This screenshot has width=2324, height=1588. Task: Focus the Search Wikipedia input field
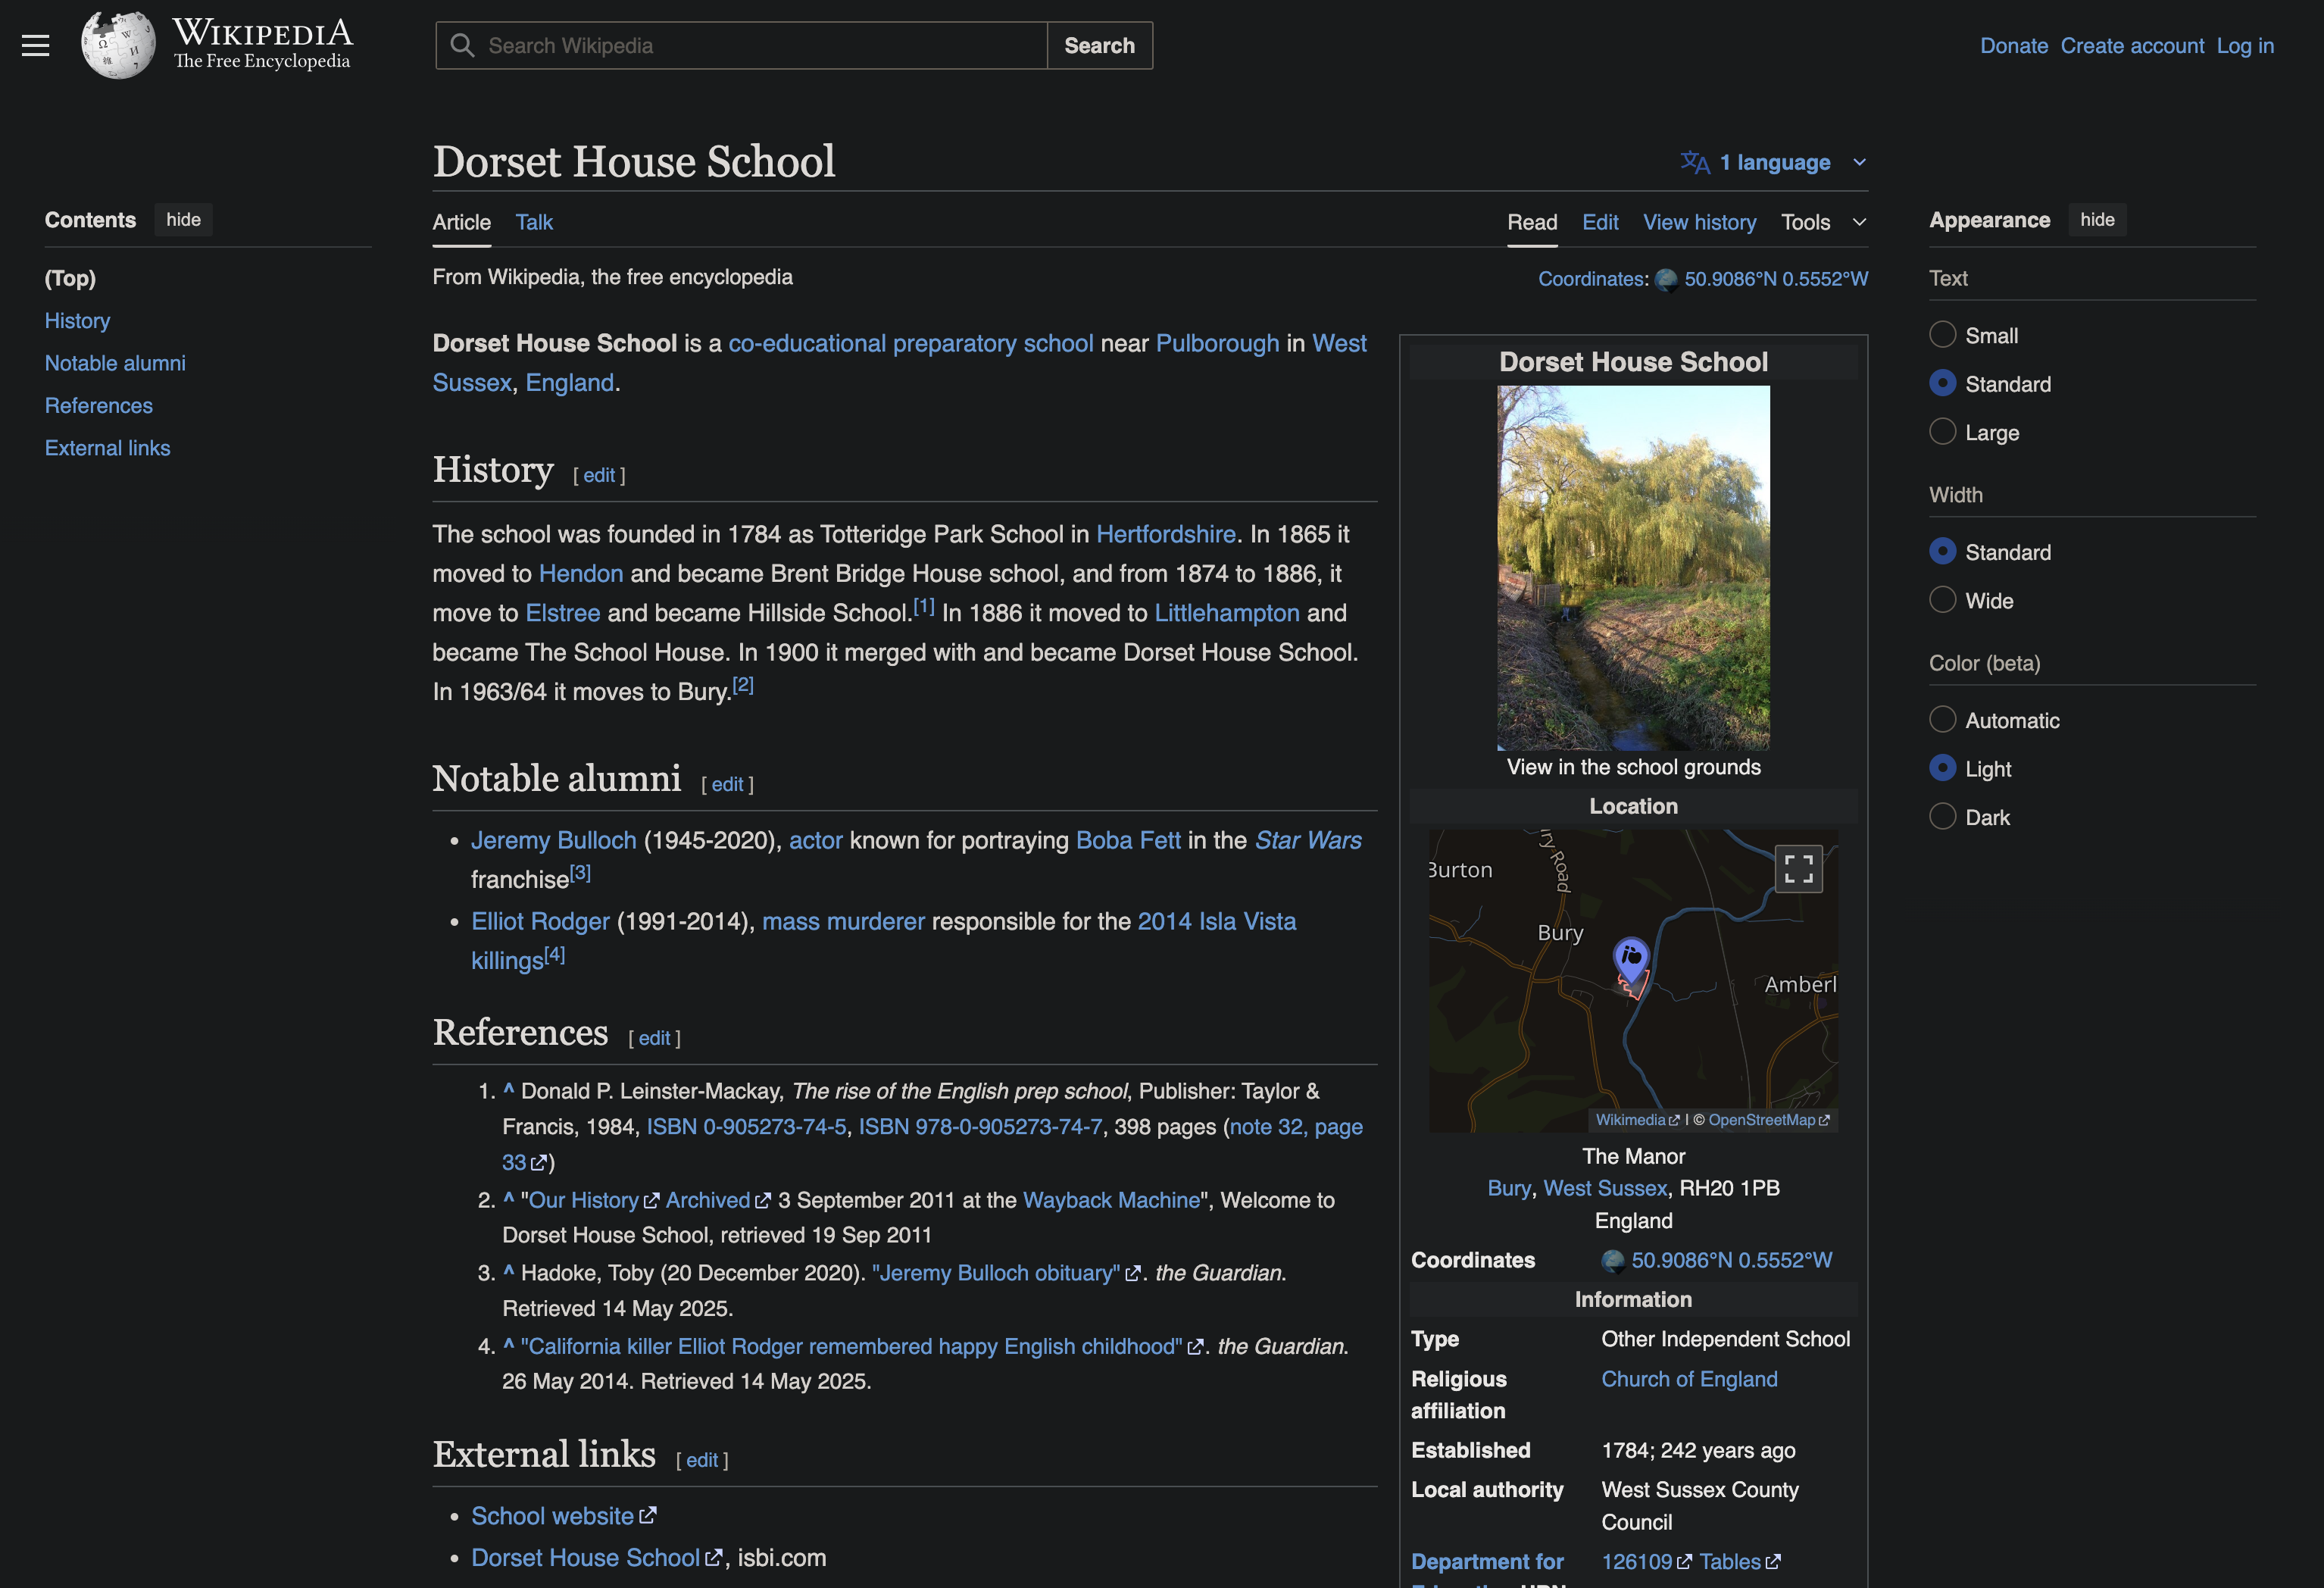tap(760, 45)
